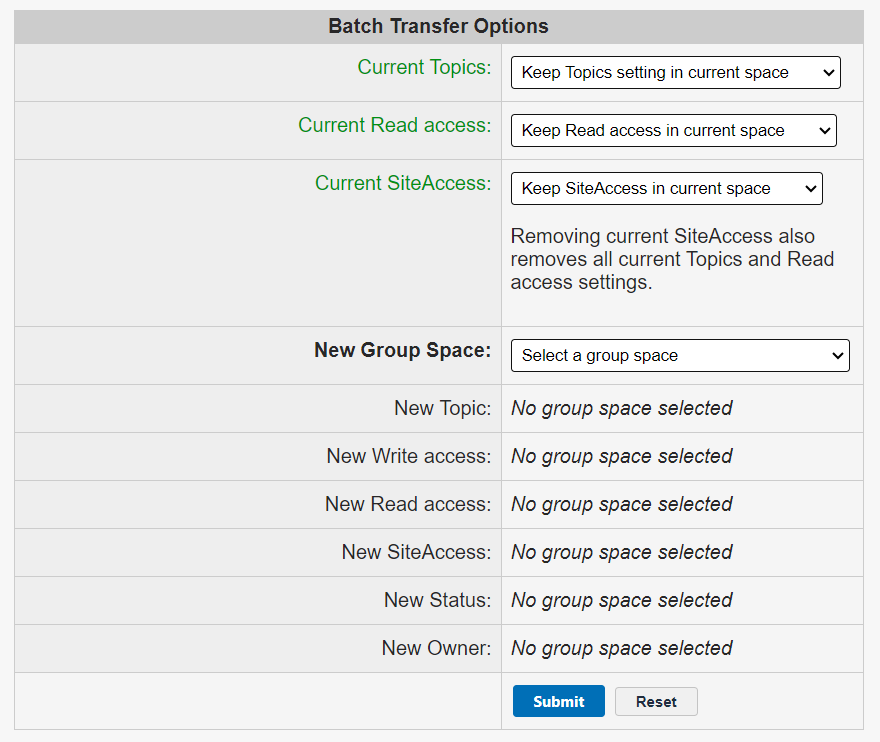Open the Current Read access dropdown
Screen dimensions: 880x742
point(673,130)
